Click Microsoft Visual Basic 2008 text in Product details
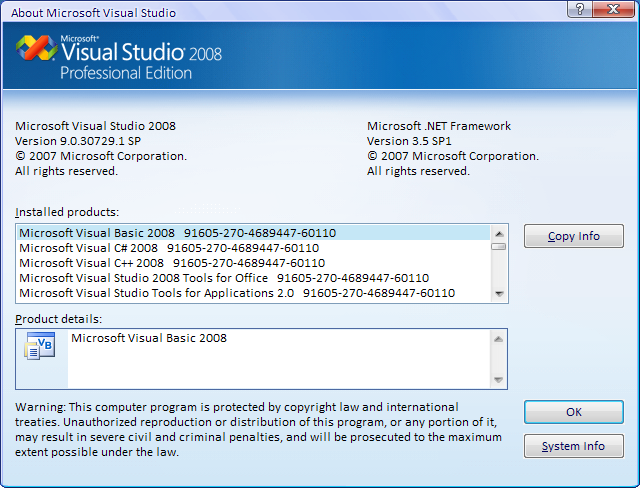Viewport: 640px width, 488px height. [149, 338]
